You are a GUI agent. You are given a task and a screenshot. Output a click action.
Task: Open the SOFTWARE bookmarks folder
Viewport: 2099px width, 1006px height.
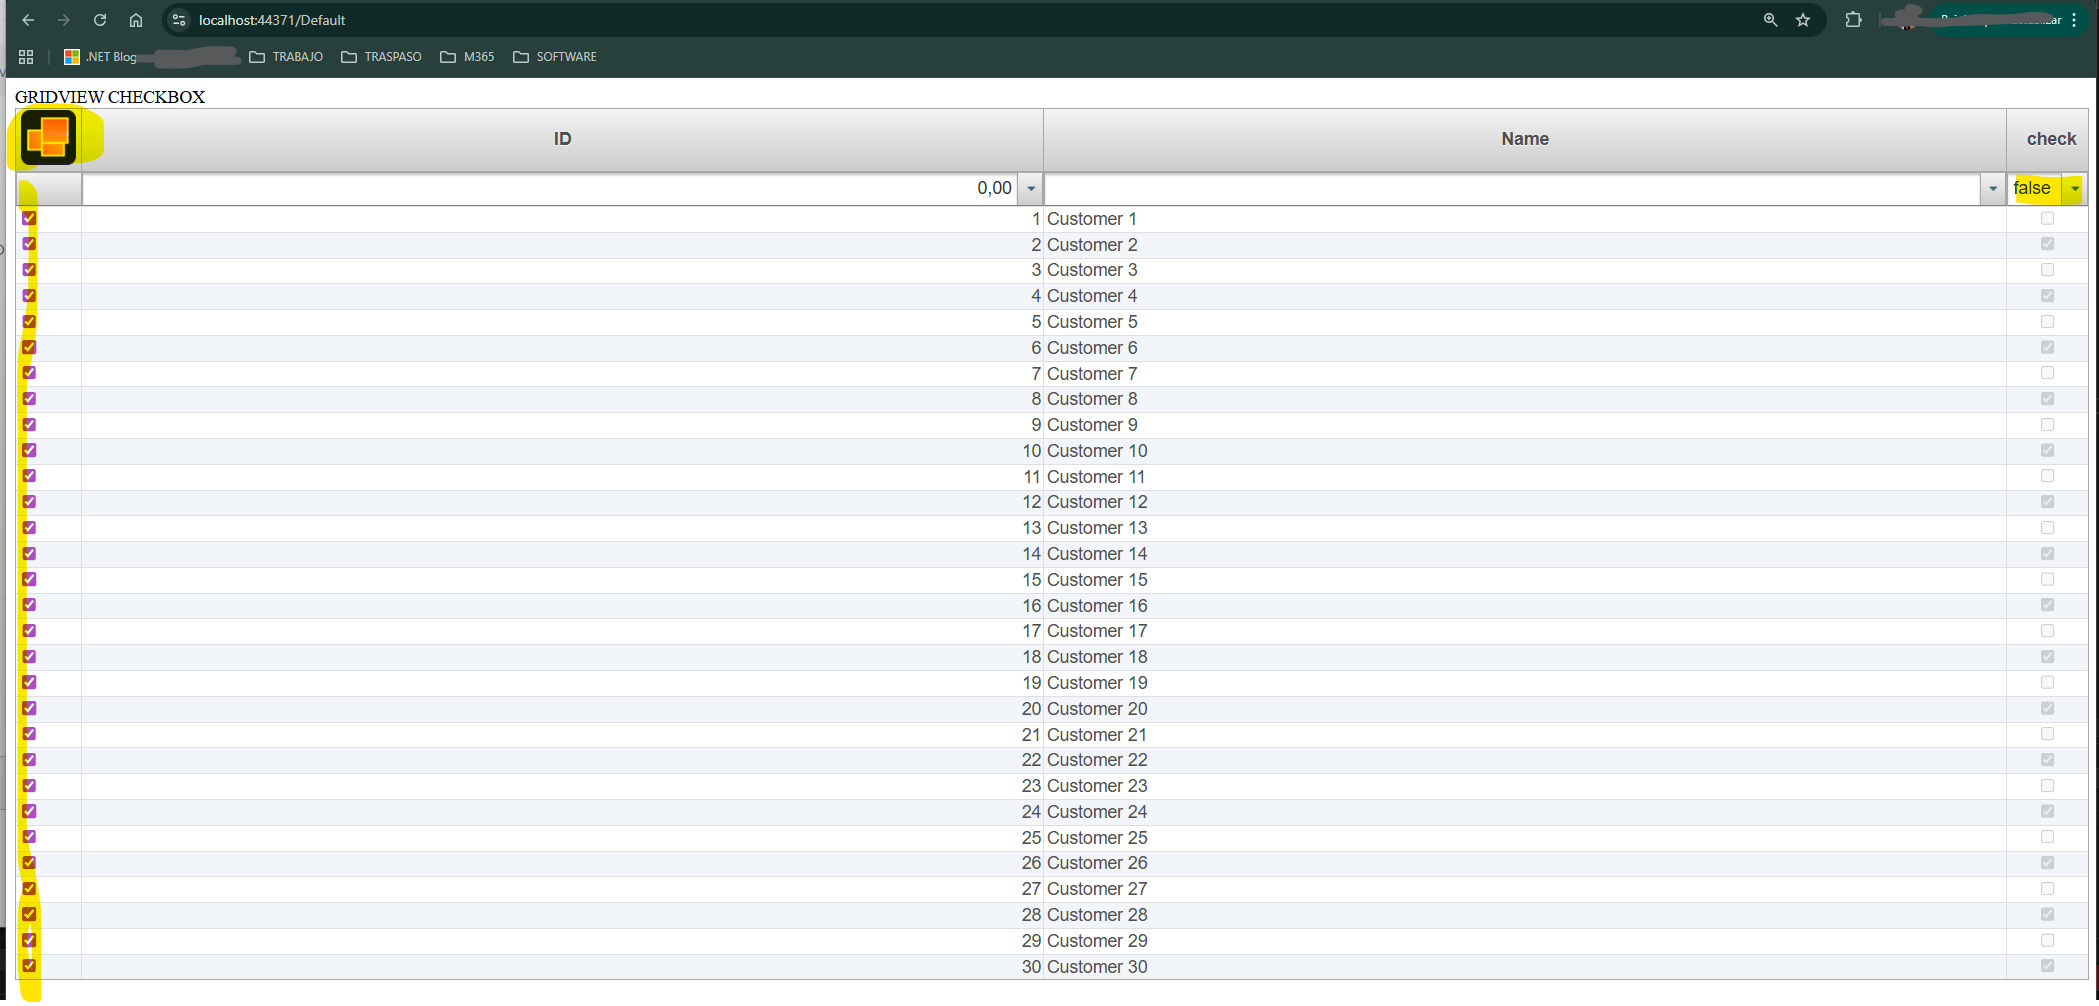coord(555,57)
